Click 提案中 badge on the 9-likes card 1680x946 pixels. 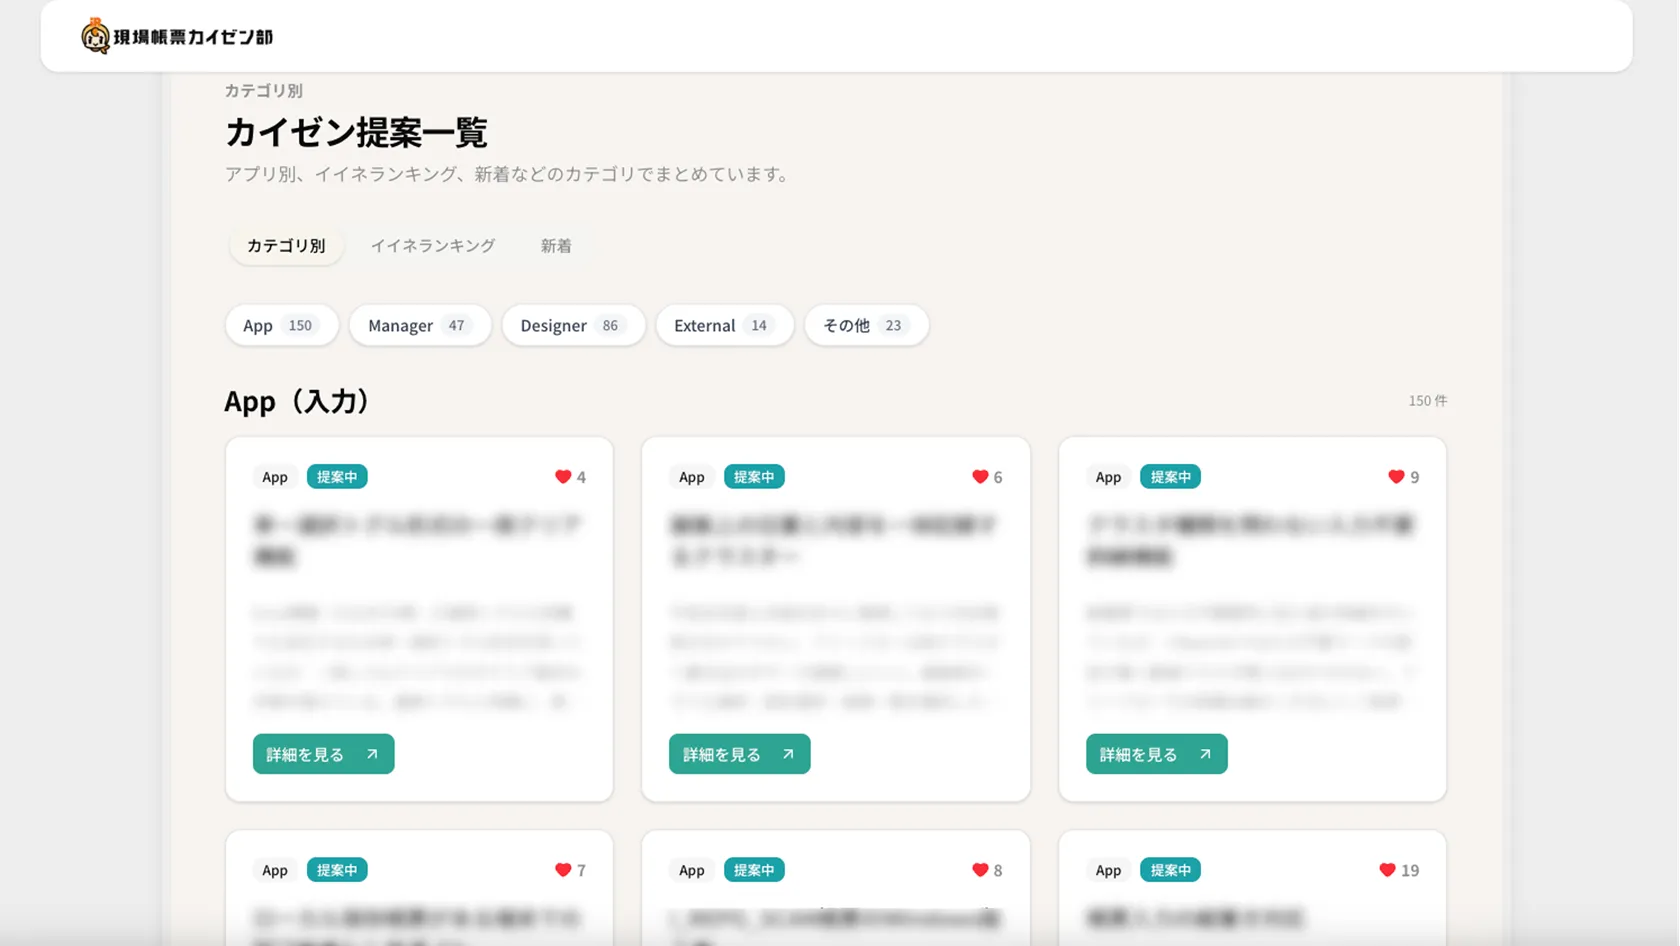[1170, 477]
